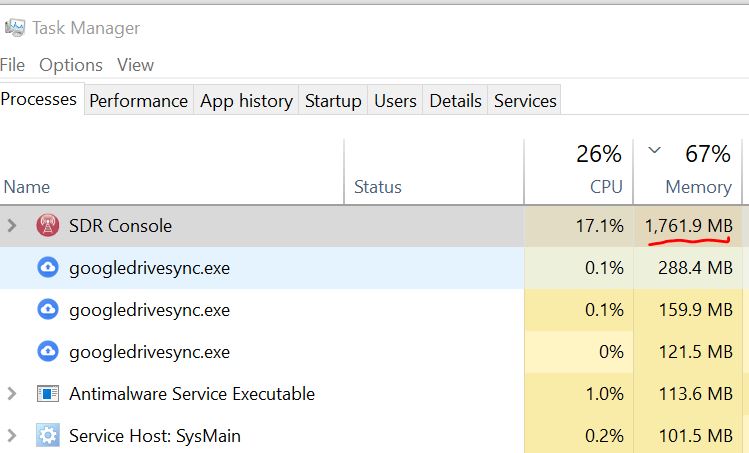This screenshot has width=749, height=453.
Task: Expand the SDR Console process group
Action: (12, 226)
